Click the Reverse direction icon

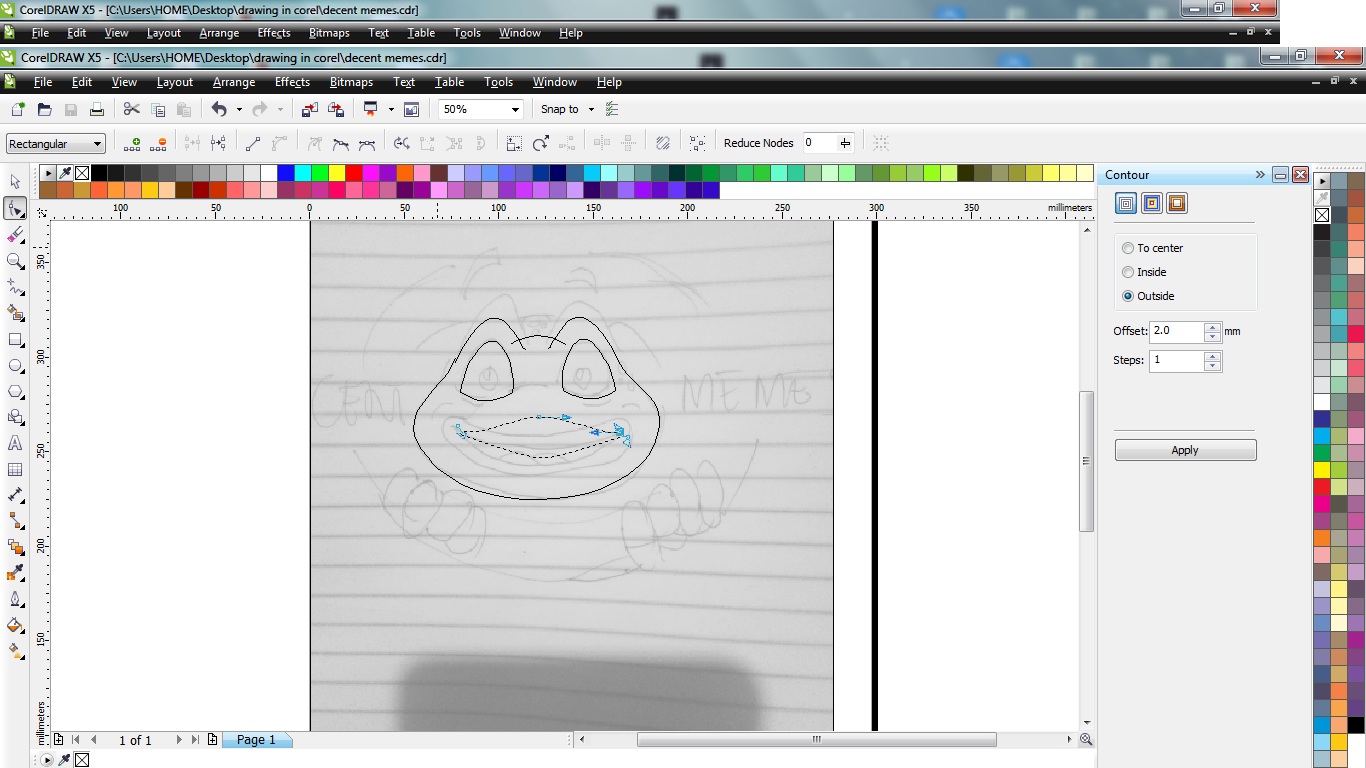[x=402, y=143]
